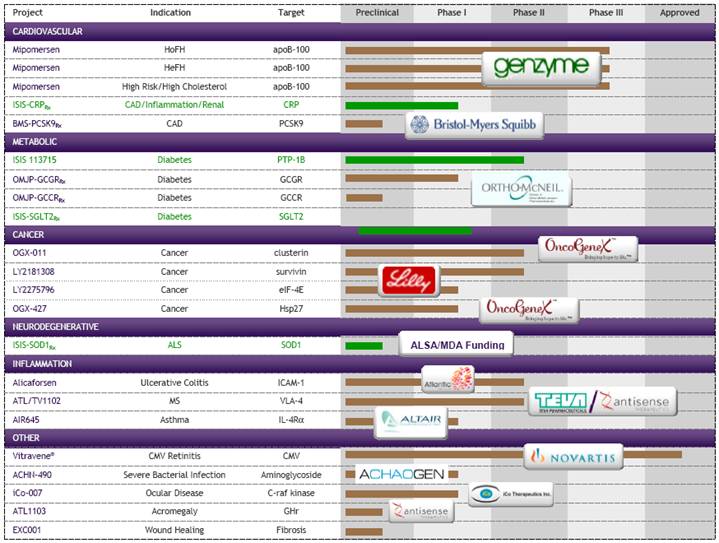Click the Bristol-Myers Squibb logo
Viewport: 719px width, 543px height.
[475, 124]
